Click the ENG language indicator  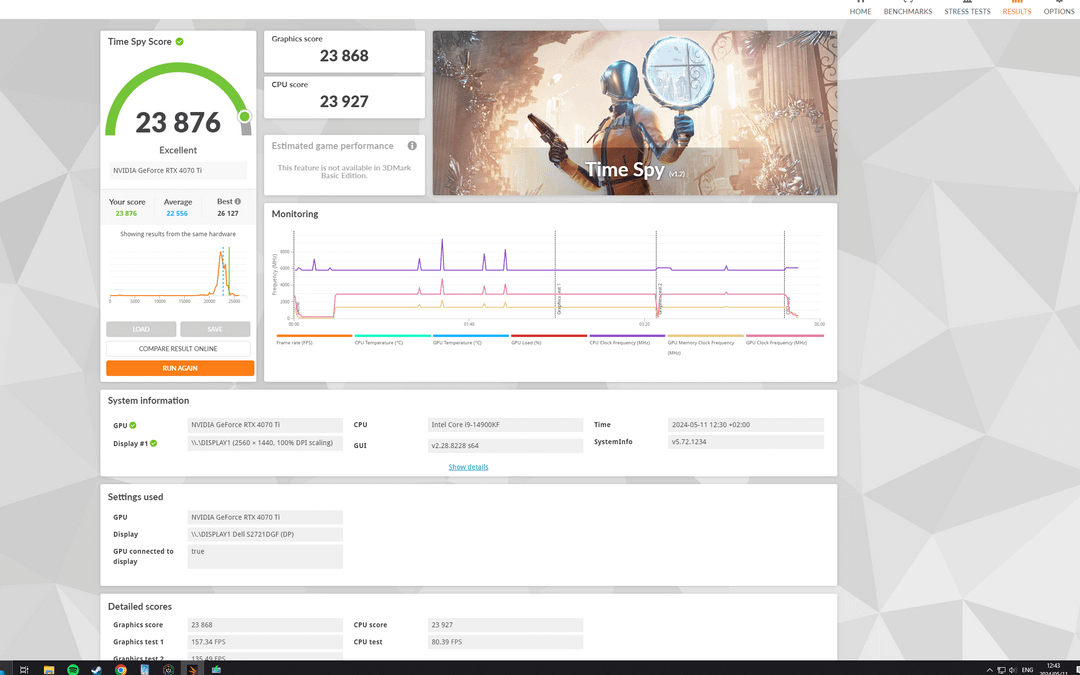point(1027,670)
